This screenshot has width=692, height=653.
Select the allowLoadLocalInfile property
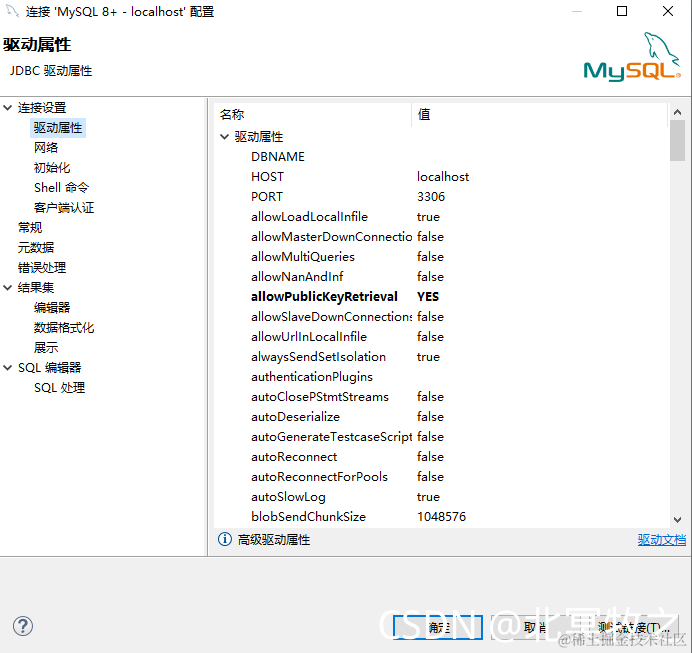[309, 217]
